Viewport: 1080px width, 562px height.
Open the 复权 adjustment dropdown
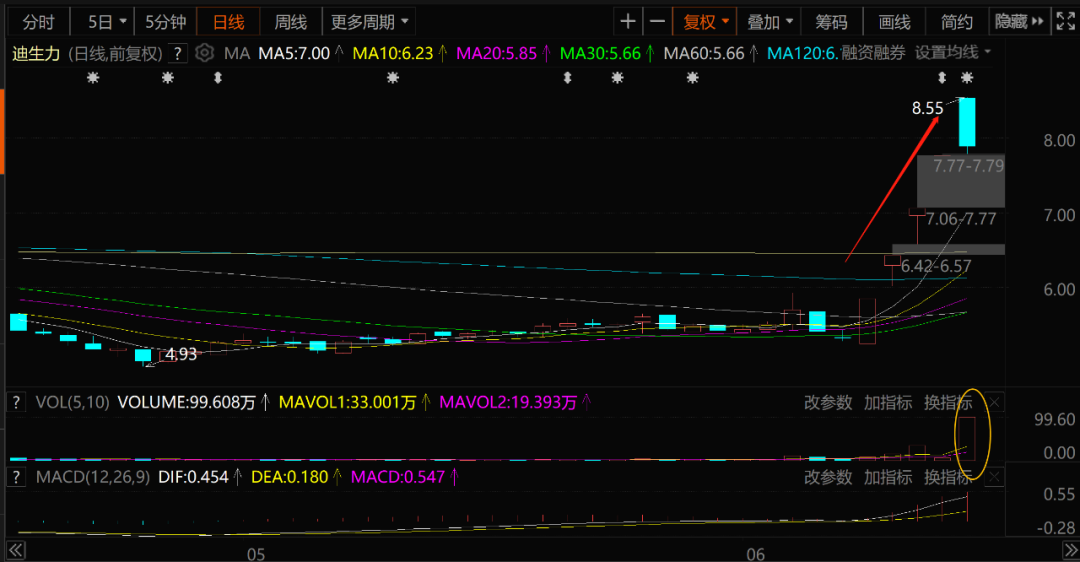tap(705, 22)
